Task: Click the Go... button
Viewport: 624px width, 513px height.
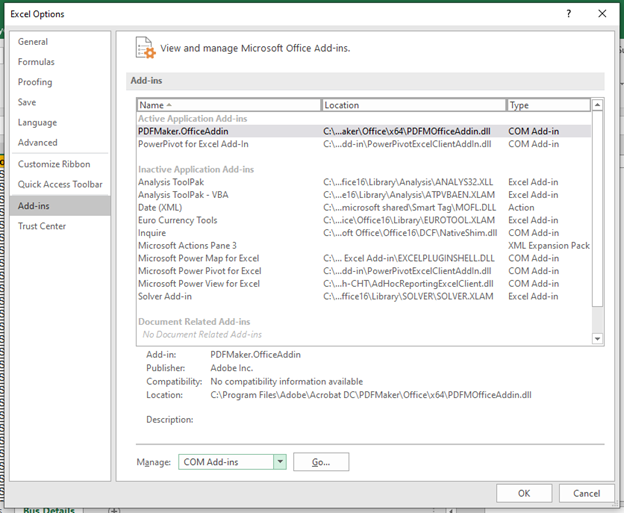Action: point(321,462)
